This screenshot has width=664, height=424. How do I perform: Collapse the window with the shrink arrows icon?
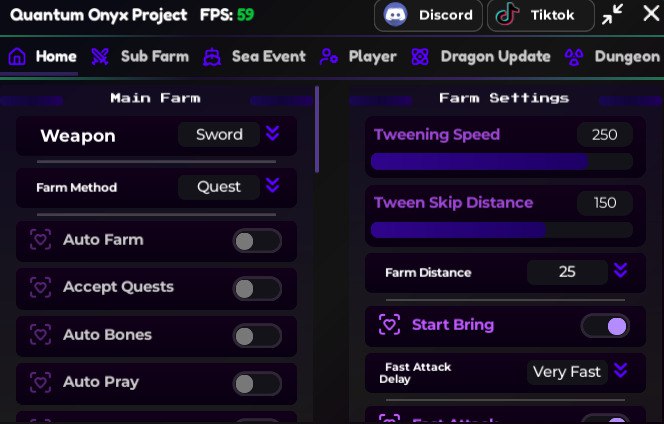click(x=612, y=14)
